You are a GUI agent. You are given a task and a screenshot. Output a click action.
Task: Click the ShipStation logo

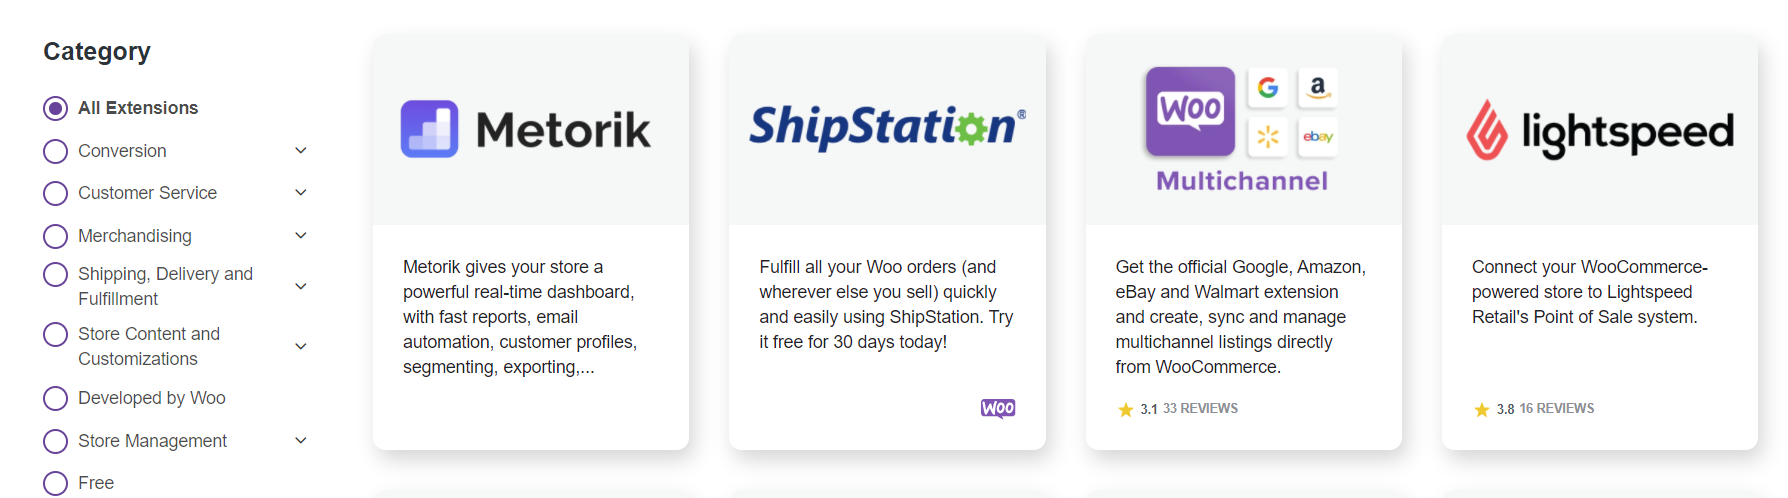pos(887,128)
